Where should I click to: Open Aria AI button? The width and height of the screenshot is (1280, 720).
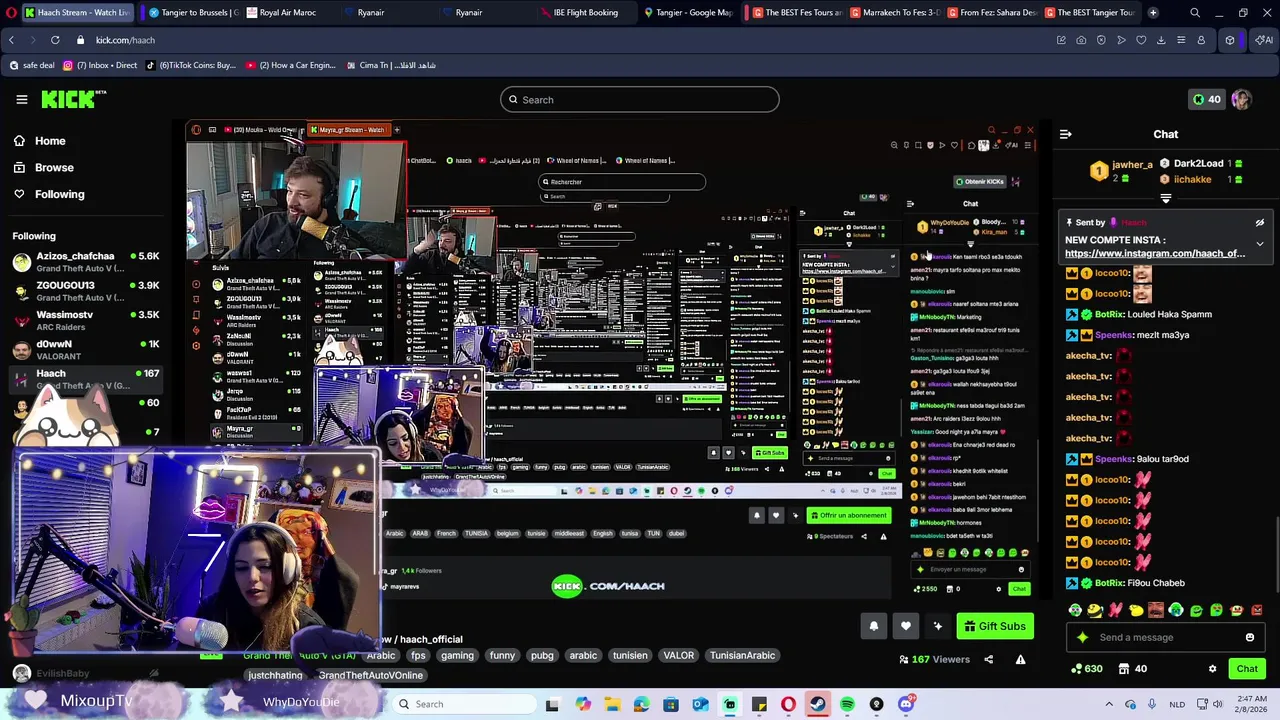click(x=1263, y=40)
